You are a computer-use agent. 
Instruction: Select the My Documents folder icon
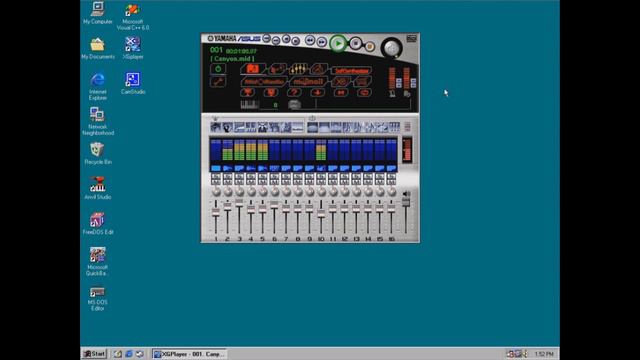point(98,49)
